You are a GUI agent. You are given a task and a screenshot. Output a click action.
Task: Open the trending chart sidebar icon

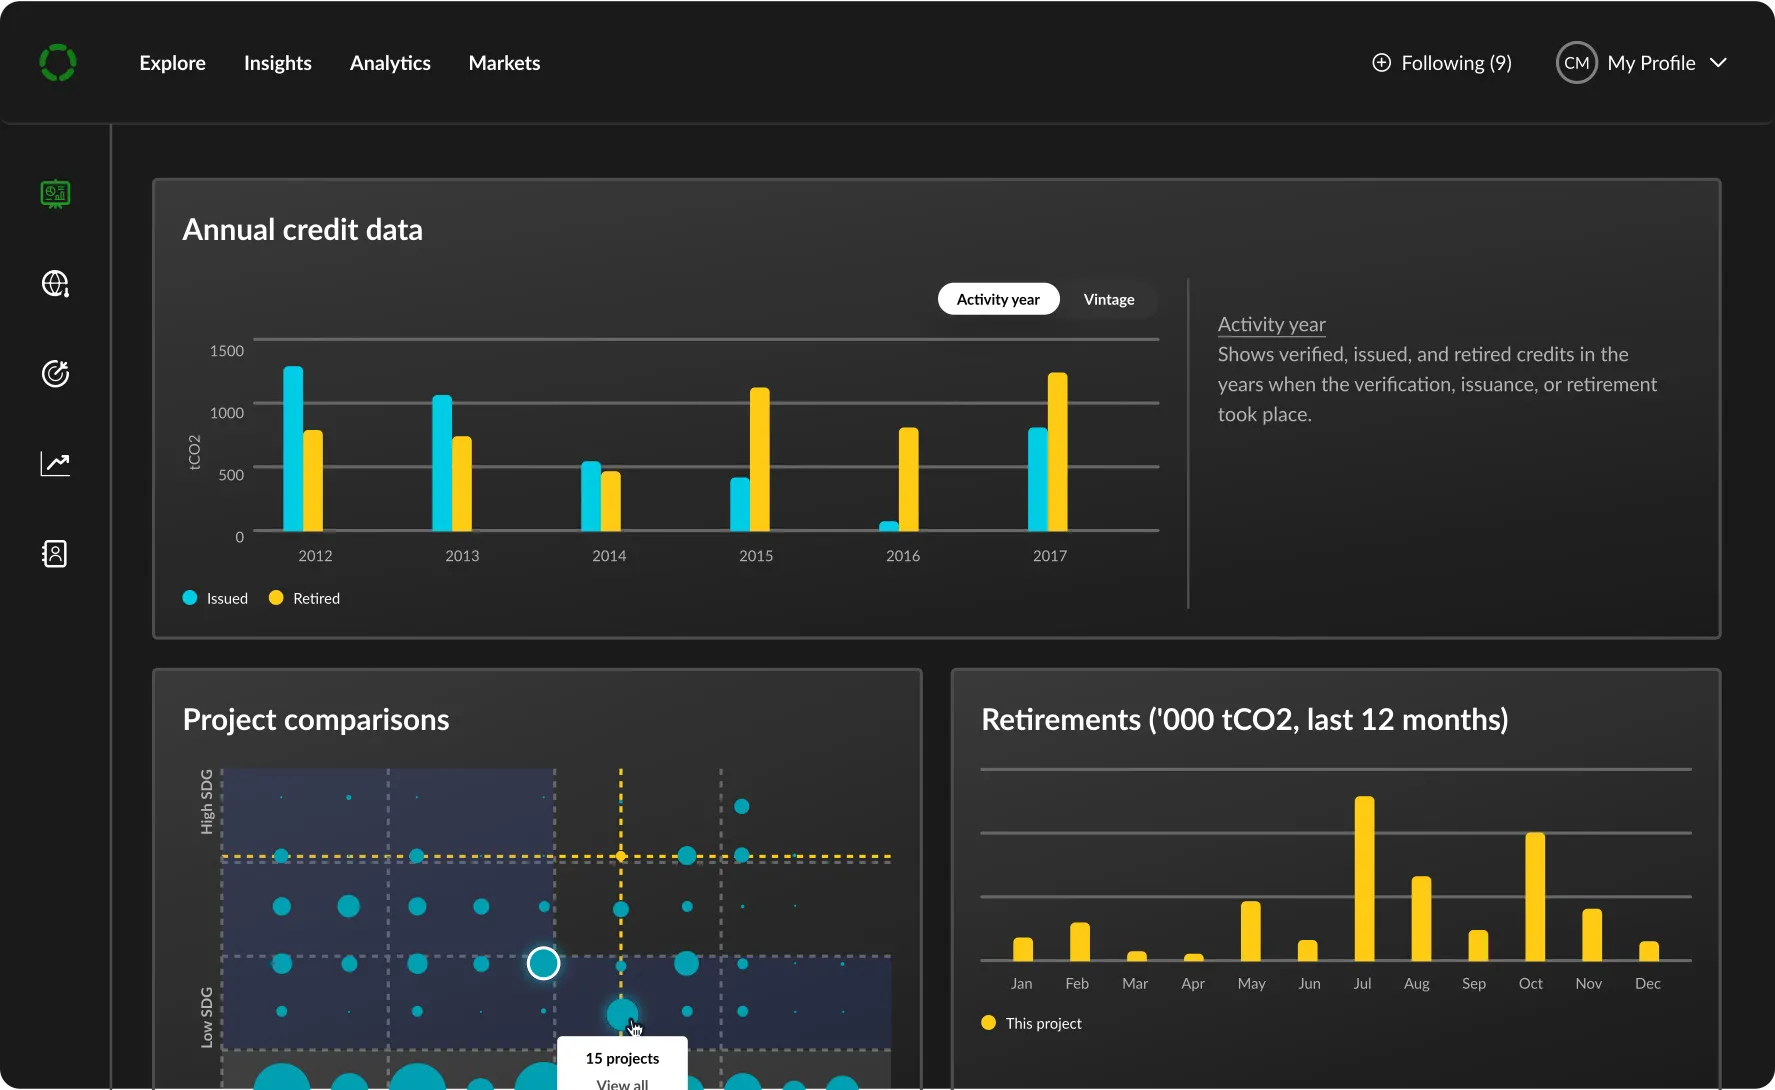point(55,463)
